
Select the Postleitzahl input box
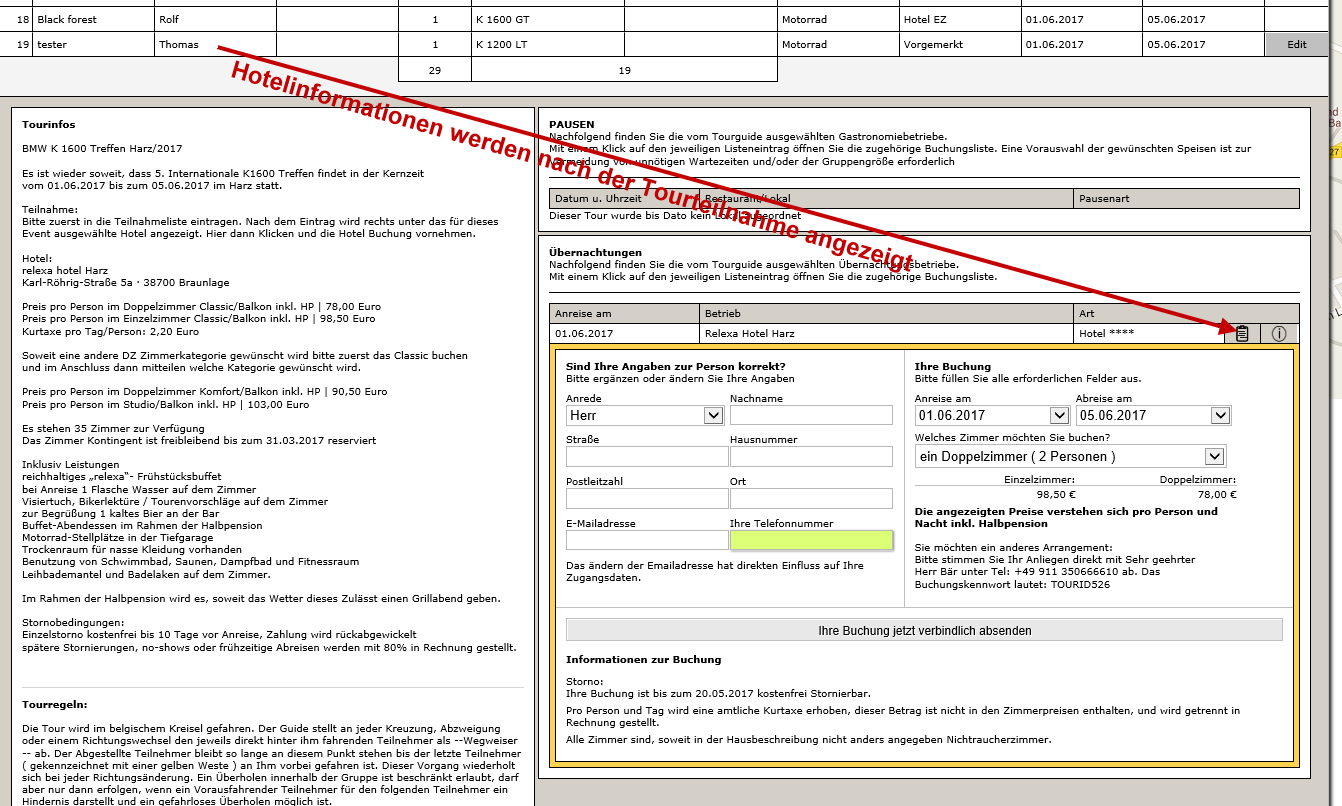(647, 499)
